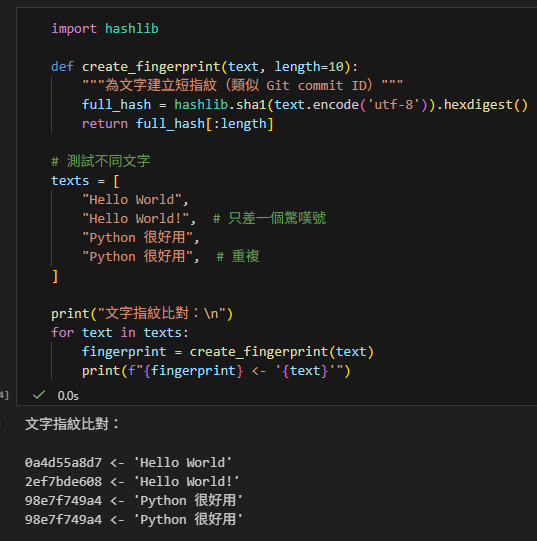The width and height of the screenshot is (537, 541).
Task: Click output hash 2ef7bde608
Action: (x=63, y=482)
